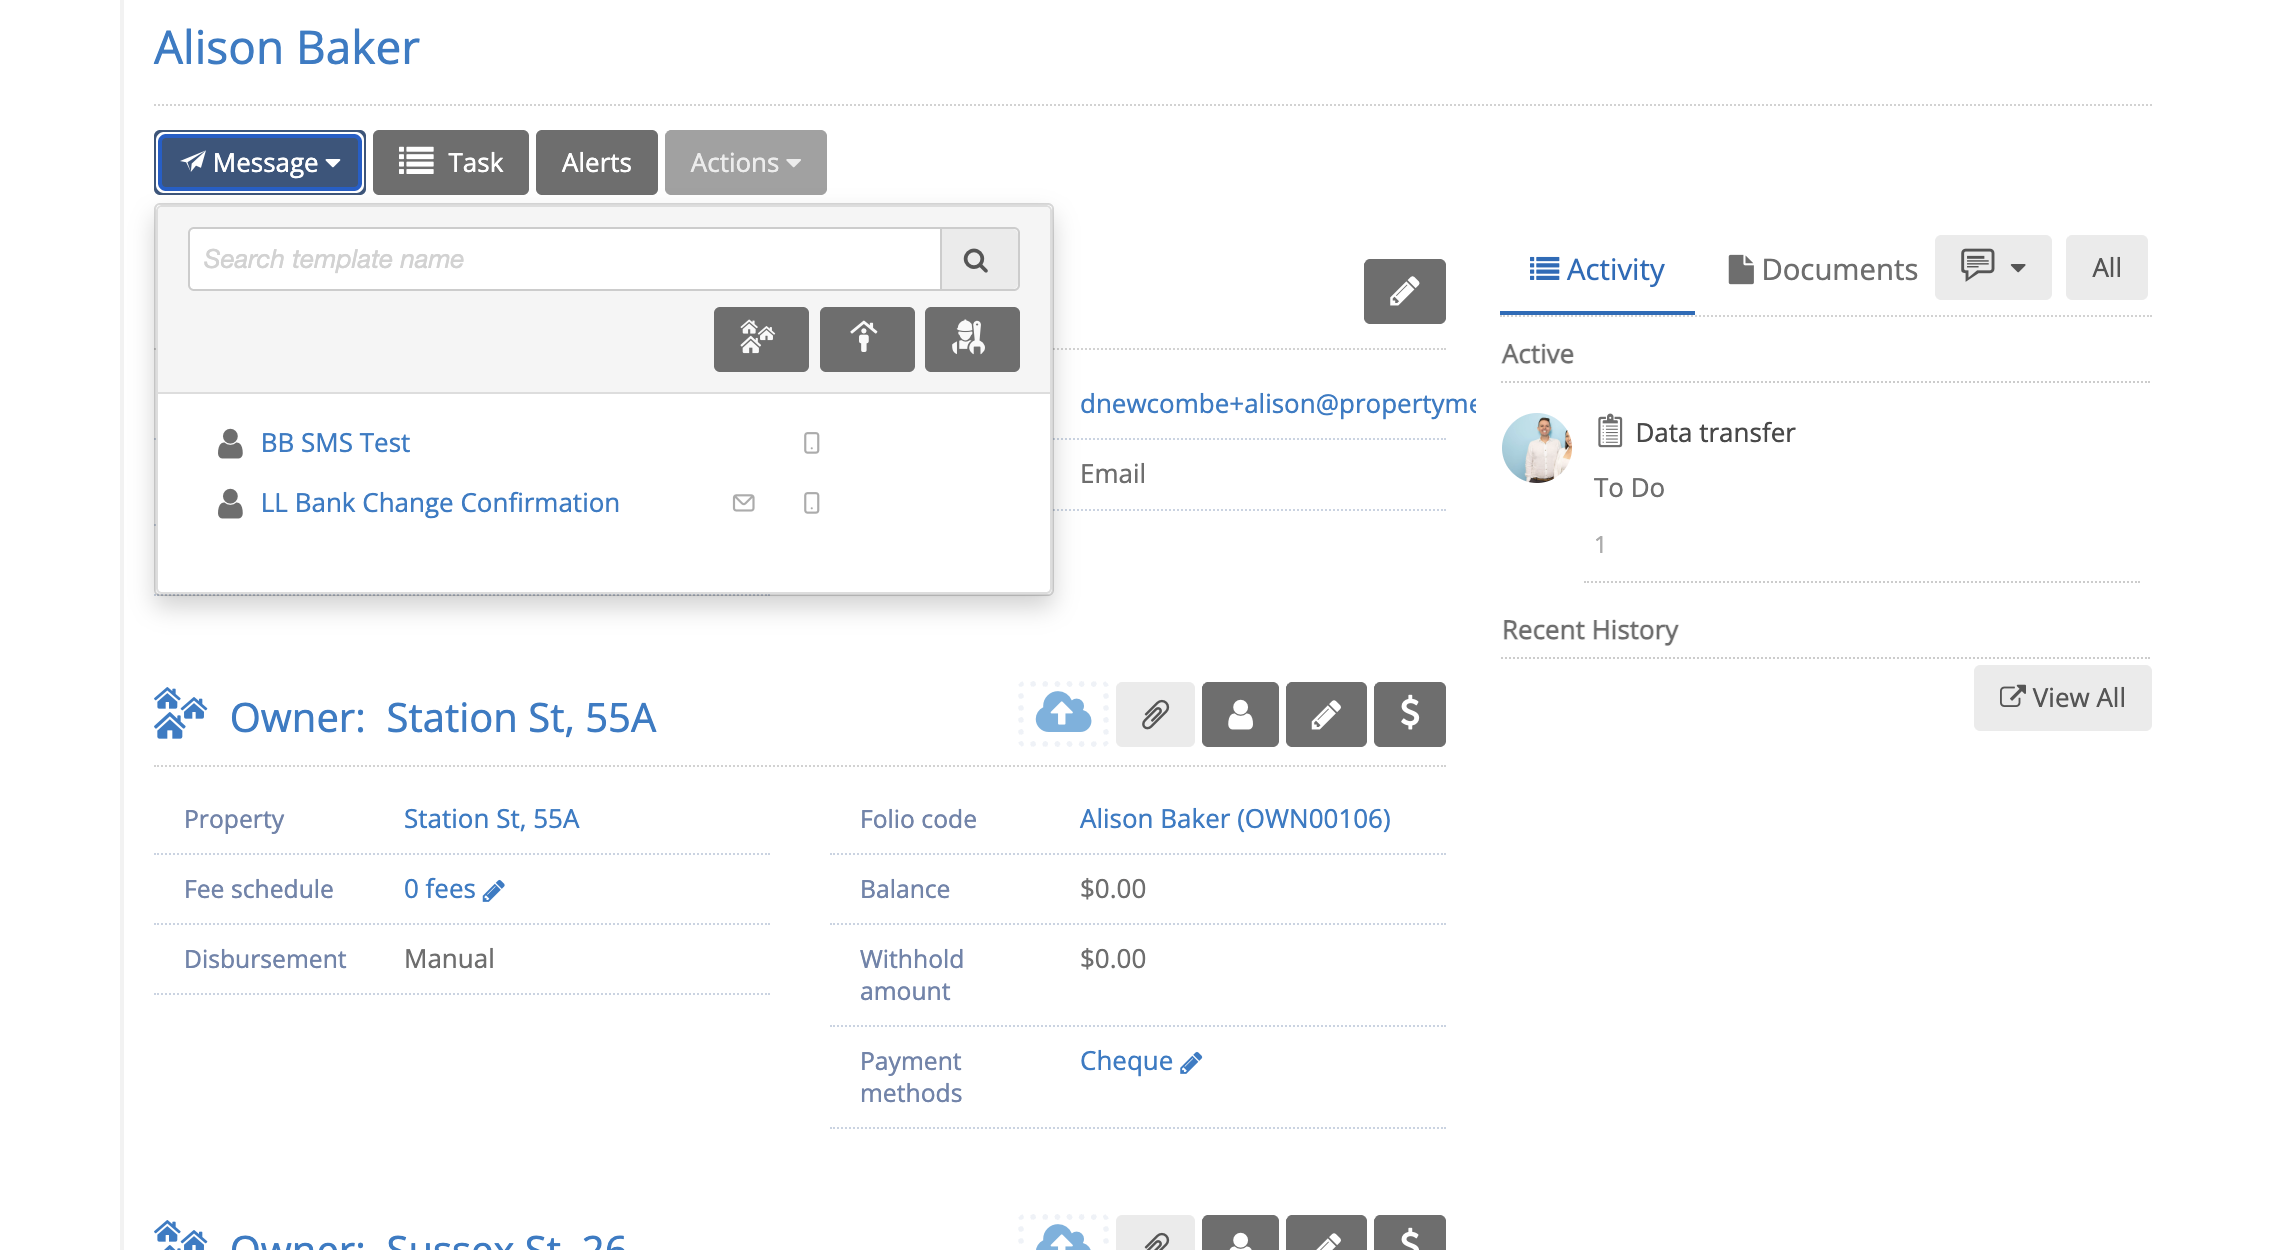Click the Alison Baker page title
The height and width of the screenshot is (1250, 2285).
pyautogui.click(x=286, y=48)
